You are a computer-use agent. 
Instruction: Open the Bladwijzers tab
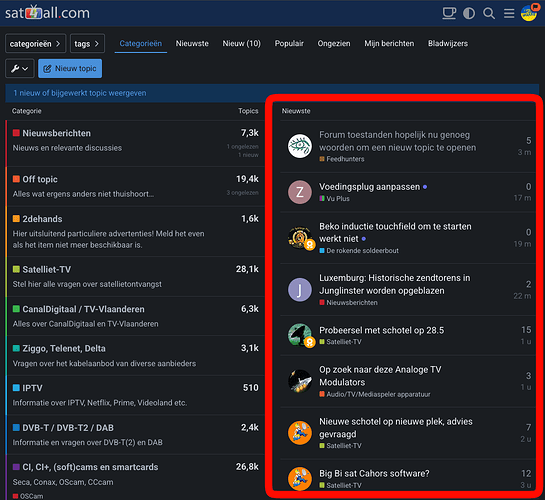click(x=448, y=43)
